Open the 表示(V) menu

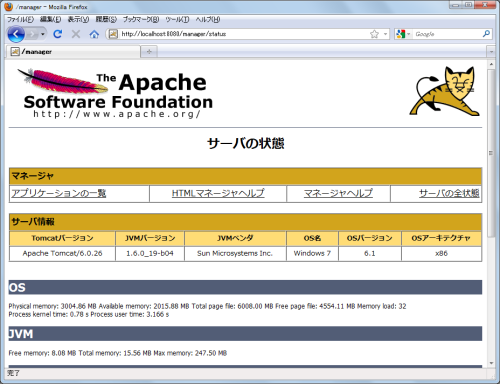[78, 19]
